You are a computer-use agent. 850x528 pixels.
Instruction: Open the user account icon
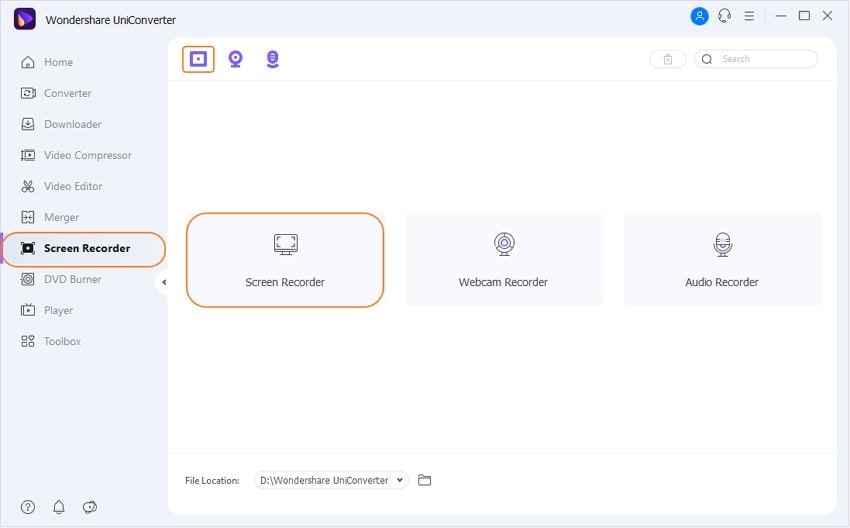pos(699,16)
